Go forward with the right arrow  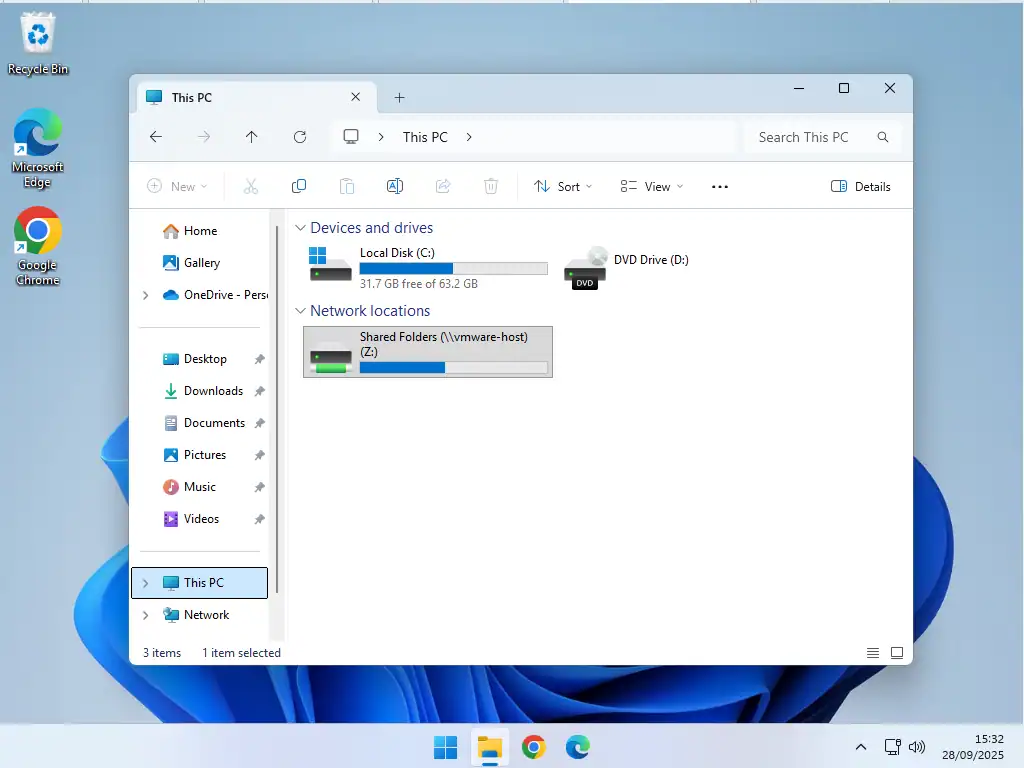click(x=204, y=137)
